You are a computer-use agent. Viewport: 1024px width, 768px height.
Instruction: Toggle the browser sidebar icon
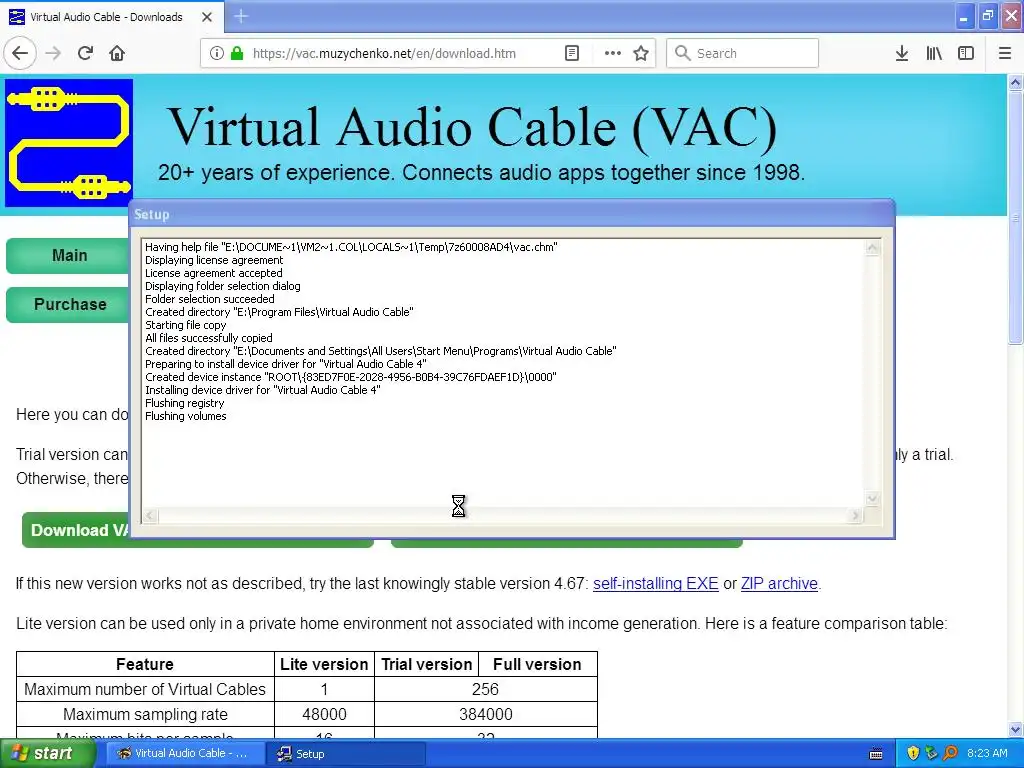[x=966, y=53]
